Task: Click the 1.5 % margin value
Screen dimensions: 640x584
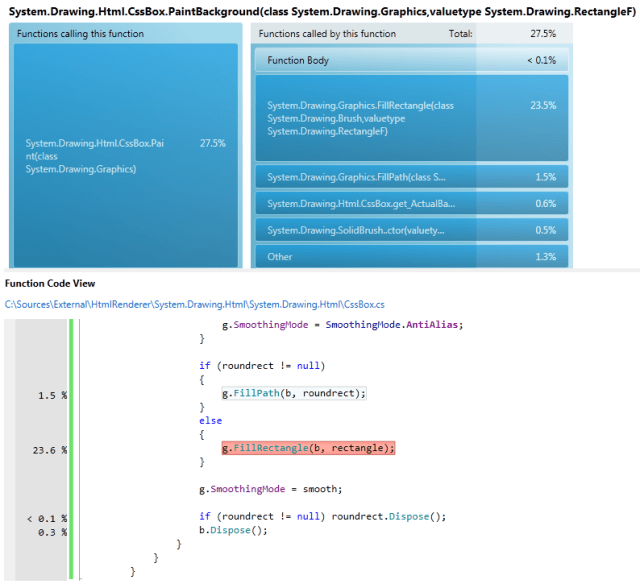Action: pos(51,395)
